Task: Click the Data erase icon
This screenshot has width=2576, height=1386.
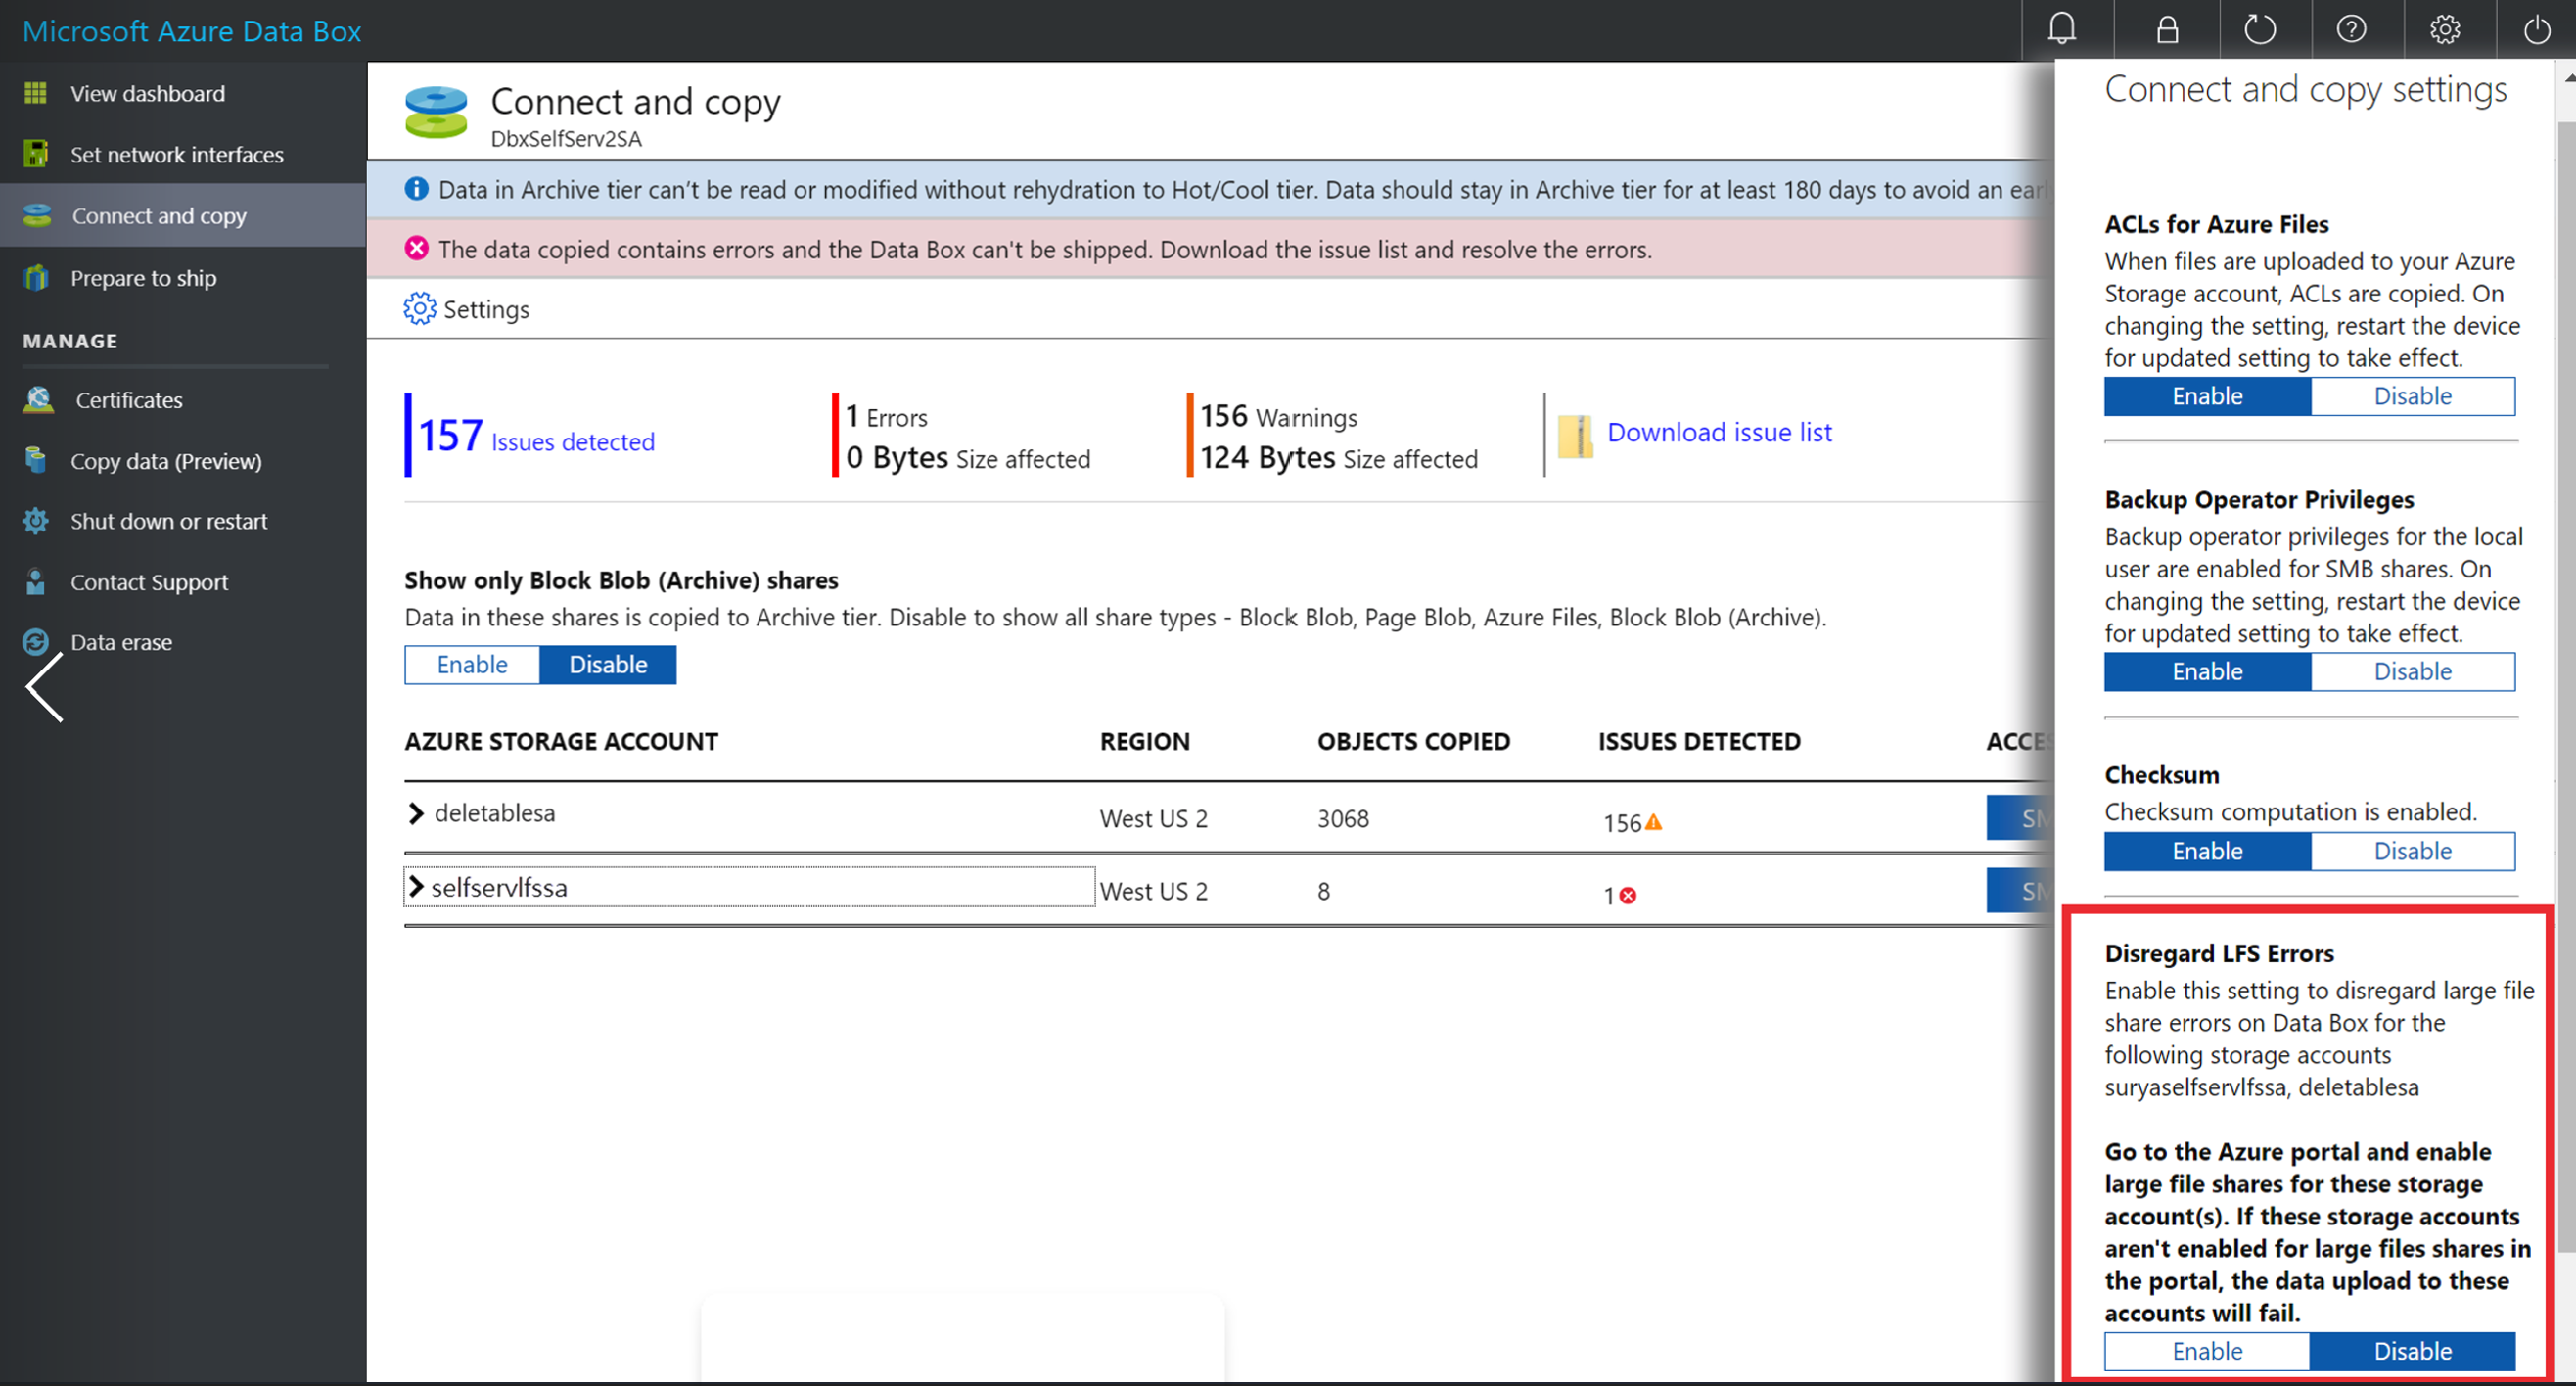Action: [x=37, y=640]
